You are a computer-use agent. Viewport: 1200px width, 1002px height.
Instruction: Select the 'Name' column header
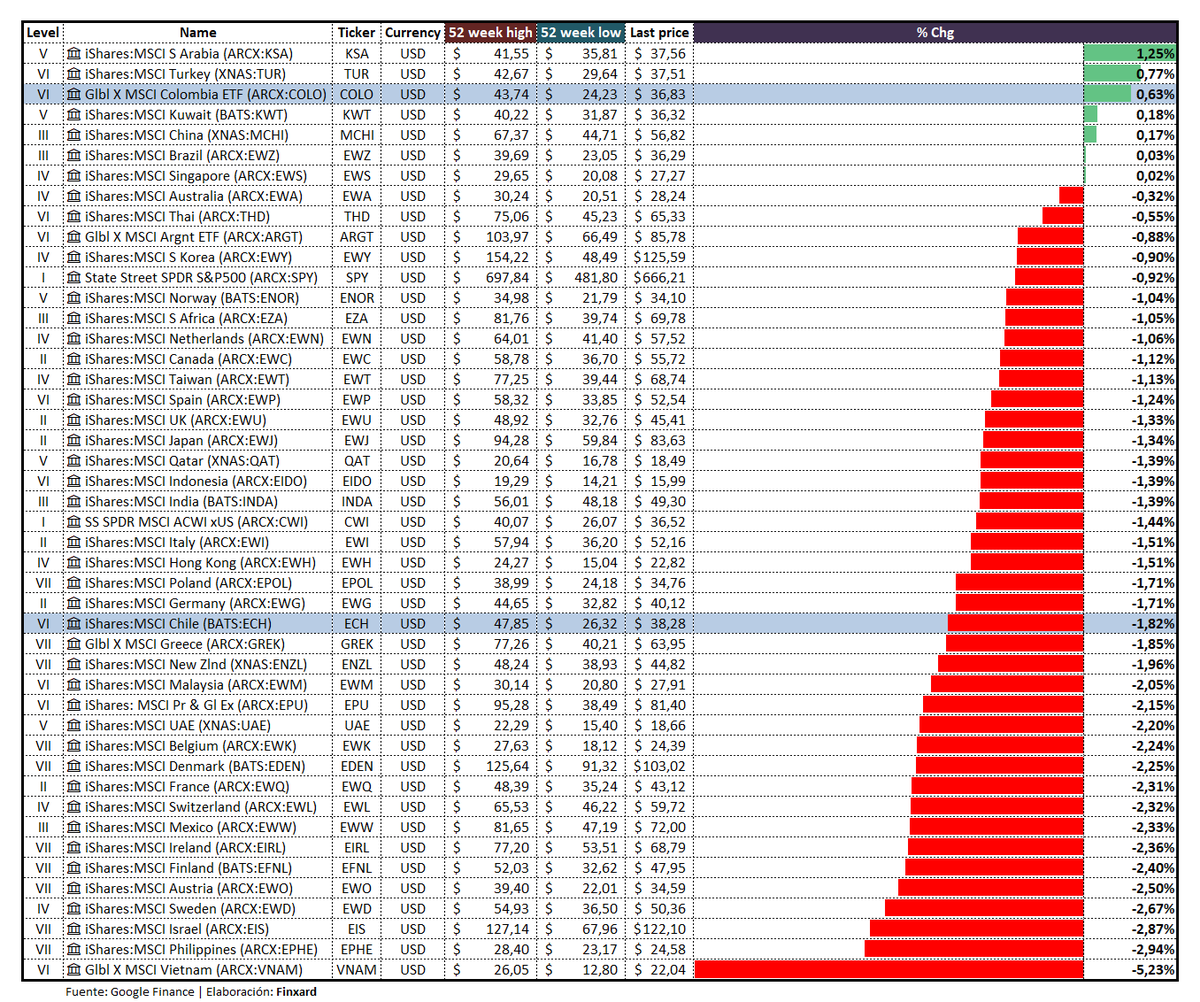tap(198, 32)
